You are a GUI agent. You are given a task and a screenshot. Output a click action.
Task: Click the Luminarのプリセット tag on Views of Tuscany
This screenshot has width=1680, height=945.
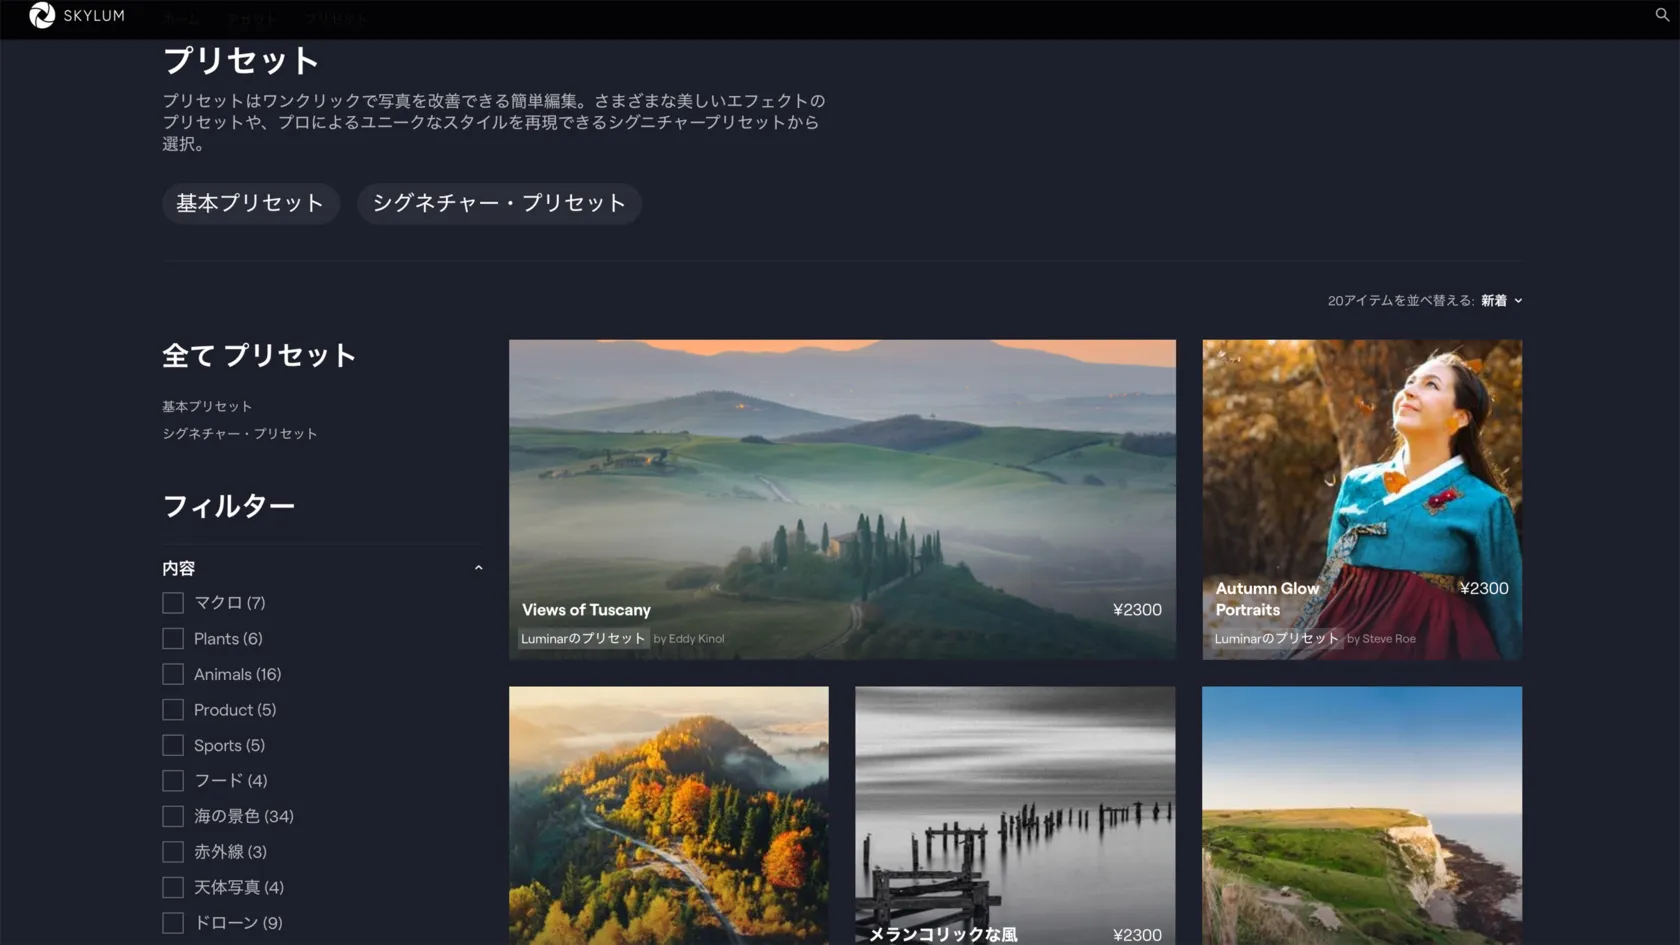(x=583, y=639)
